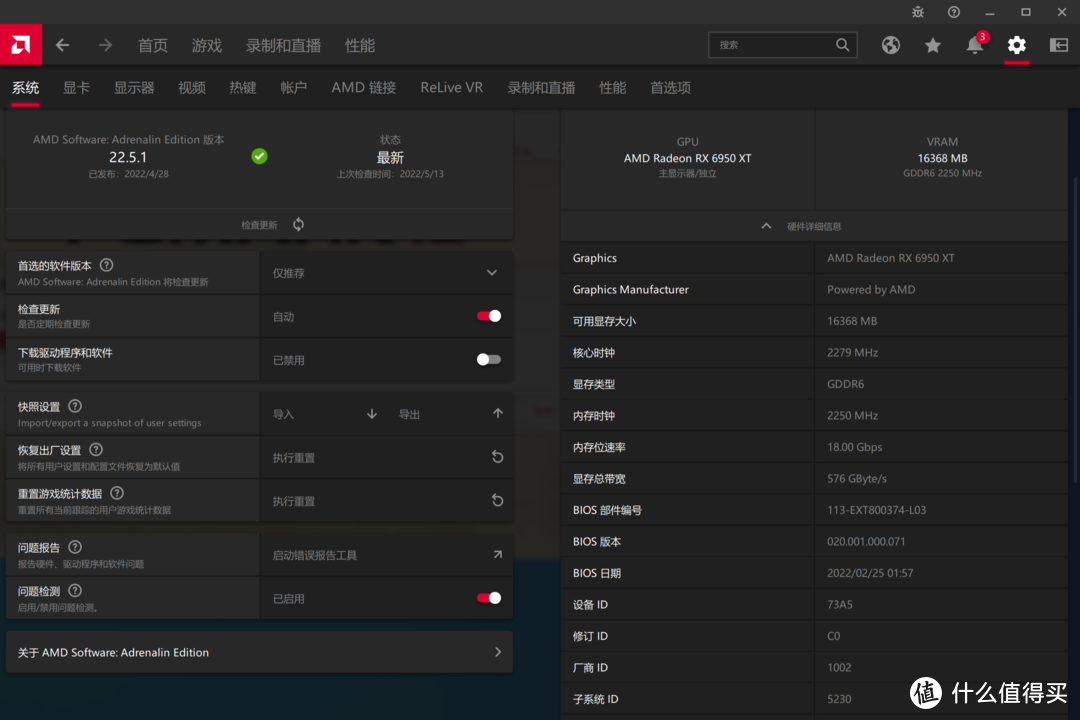Switch to the 游戏 tab
This screenshot has width=1080, height=720.
(206, 45)
